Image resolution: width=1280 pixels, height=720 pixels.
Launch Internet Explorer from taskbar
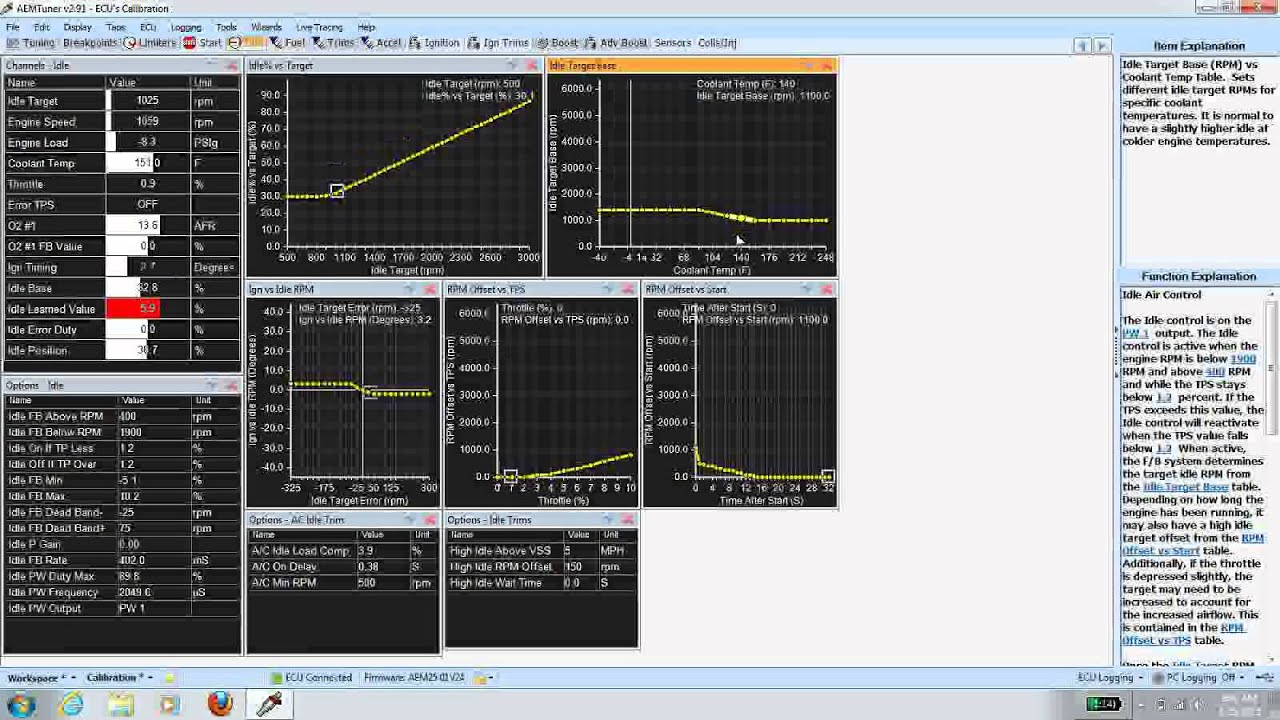pos(71,704)
